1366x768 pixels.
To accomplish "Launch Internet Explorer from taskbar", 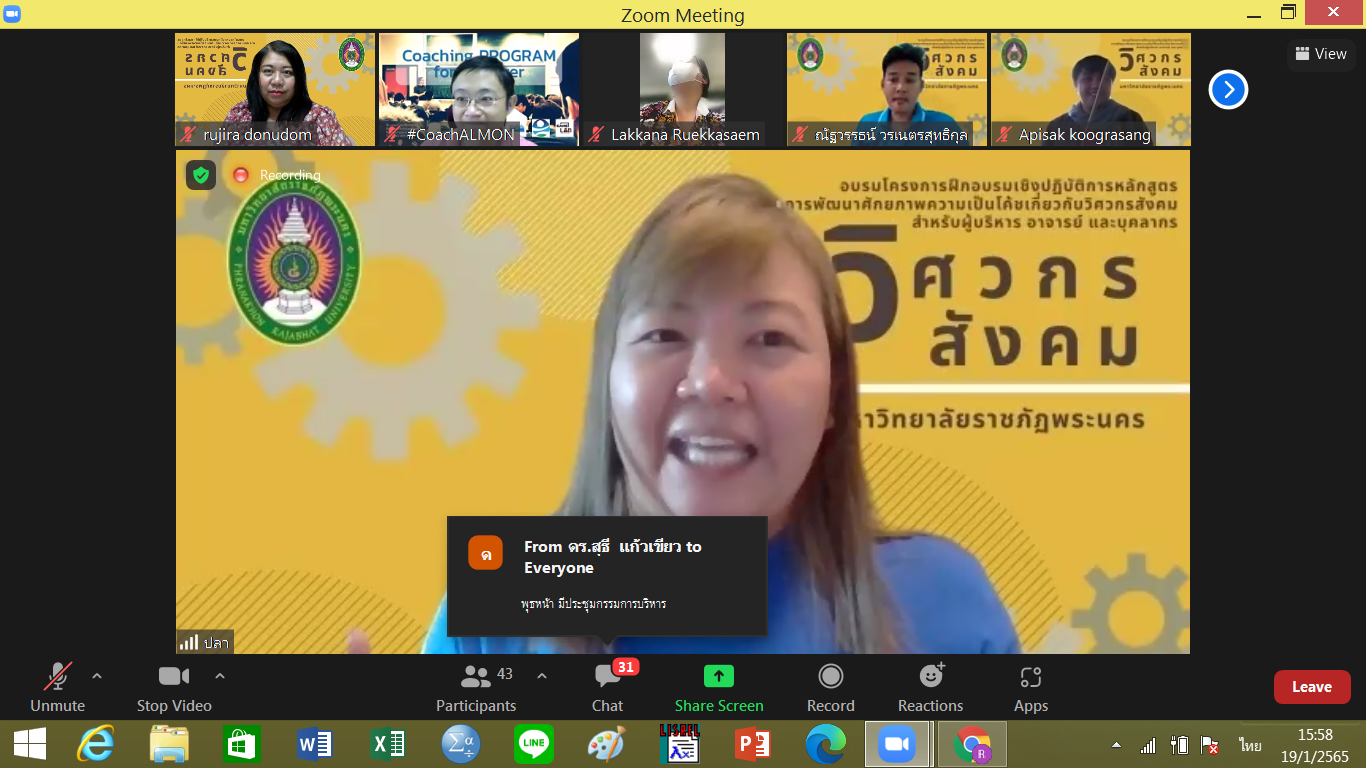I will click(x=96, y=745).
